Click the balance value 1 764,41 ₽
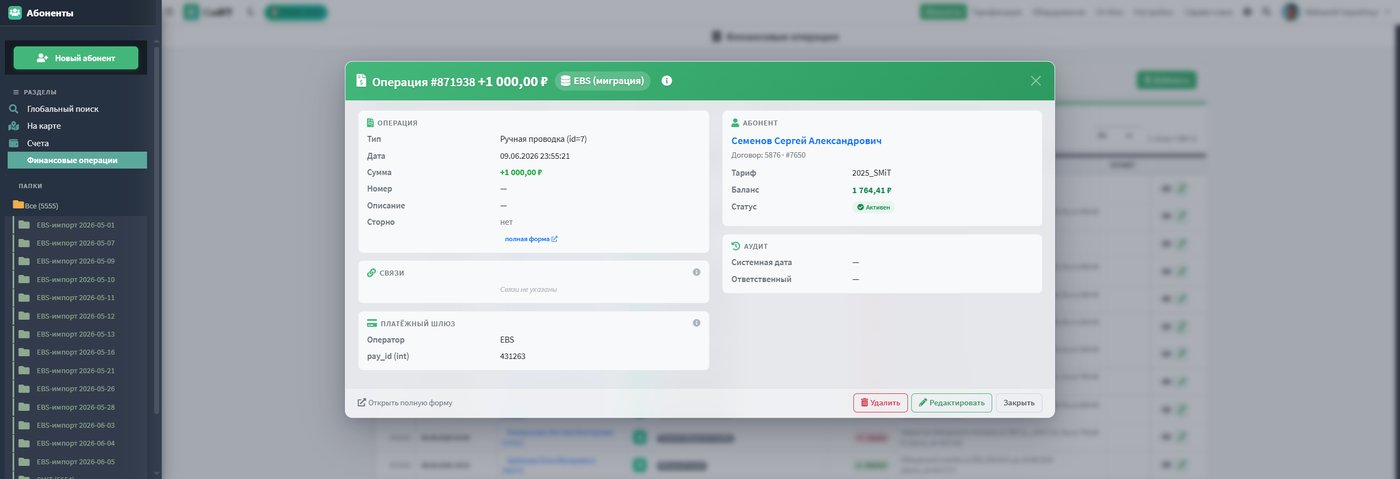 pyautogui.click(x=872, y=190)
